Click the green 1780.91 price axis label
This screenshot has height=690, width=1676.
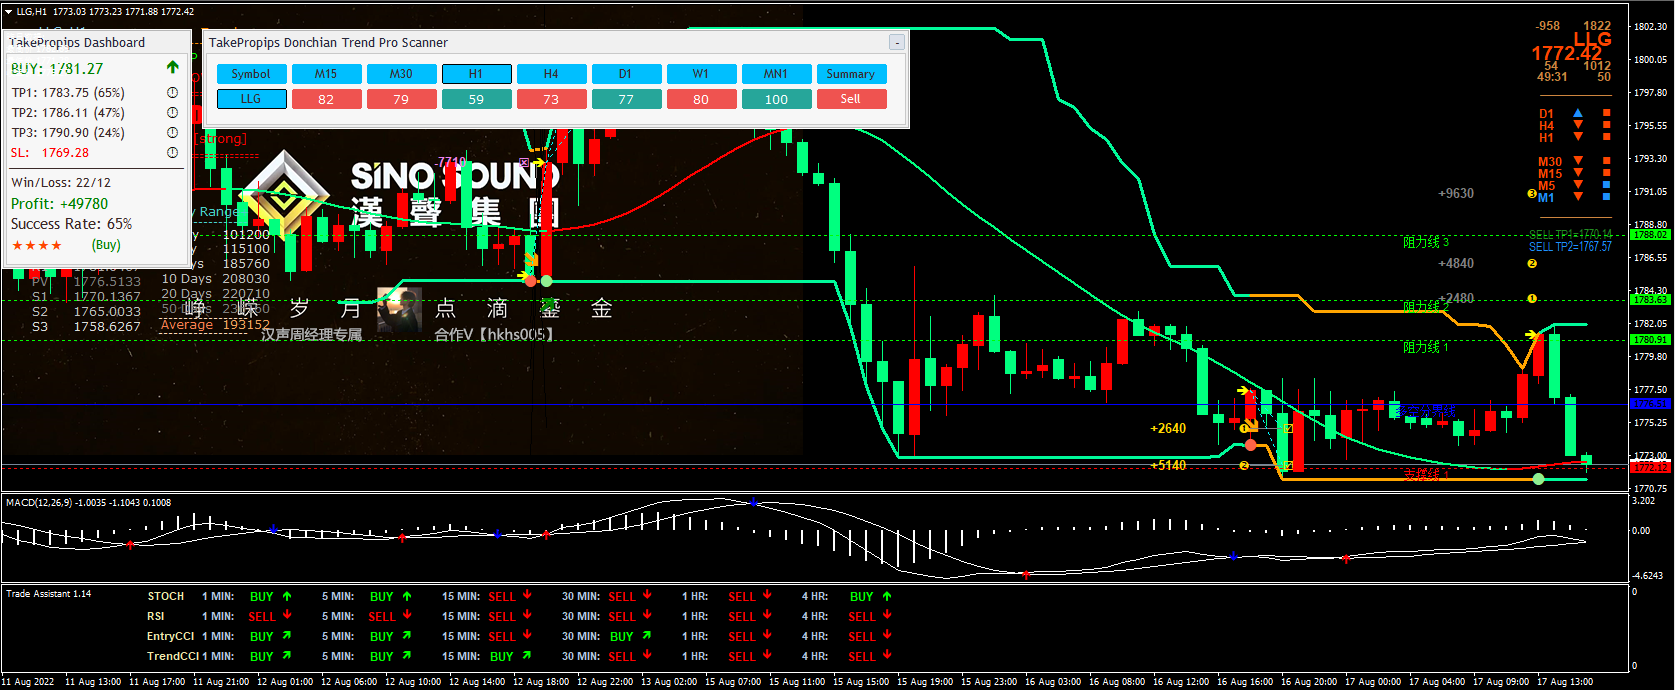(1650, 340)
